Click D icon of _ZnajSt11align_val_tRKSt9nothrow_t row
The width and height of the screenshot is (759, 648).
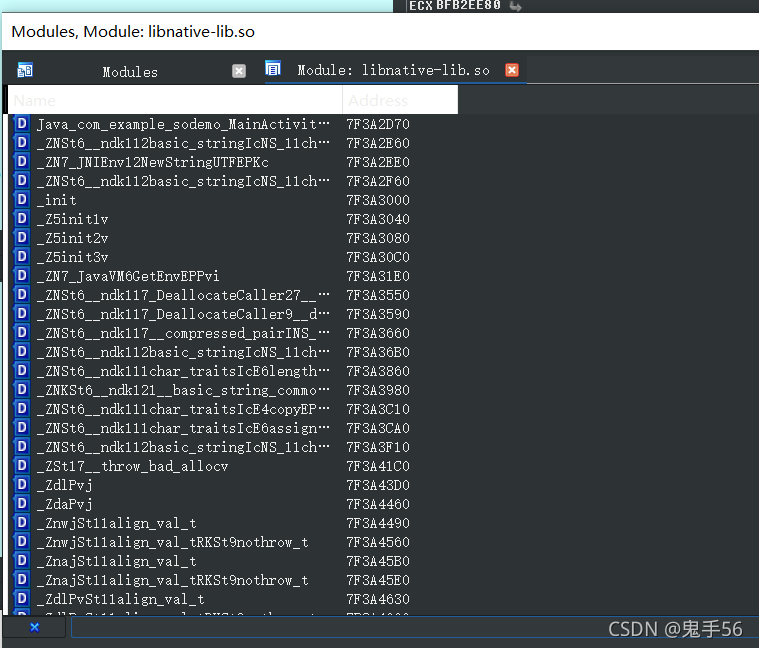click(x=22, y=580)
